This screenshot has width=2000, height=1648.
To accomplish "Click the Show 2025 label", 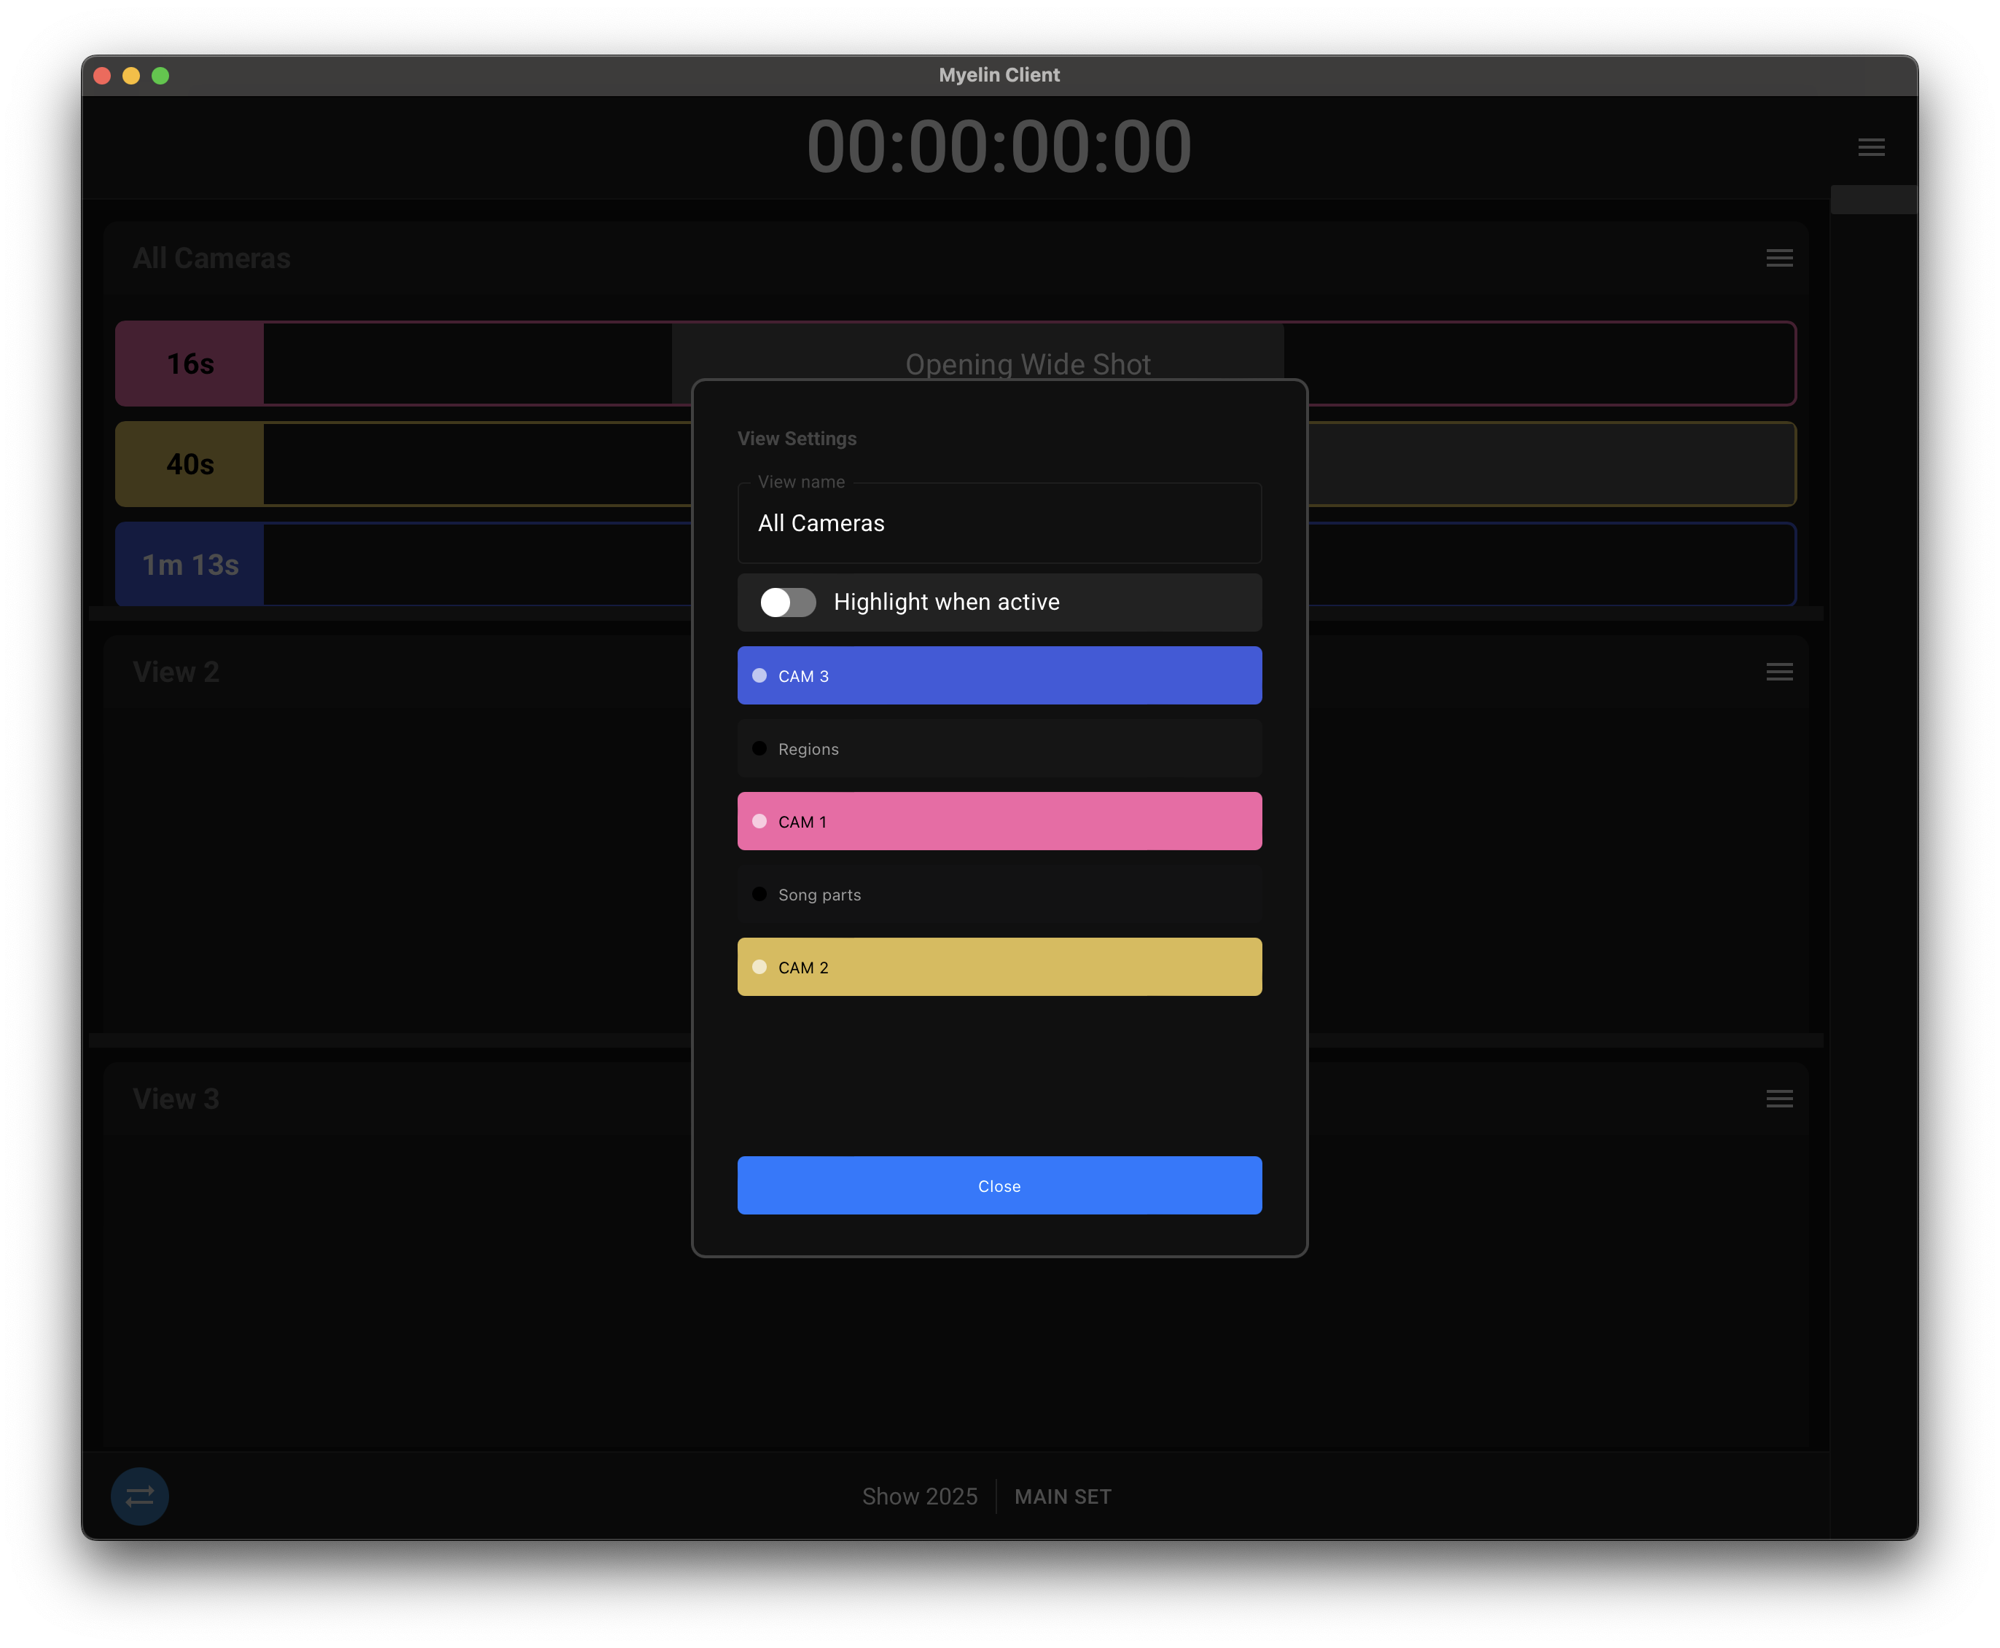I will coord(919,1496).
